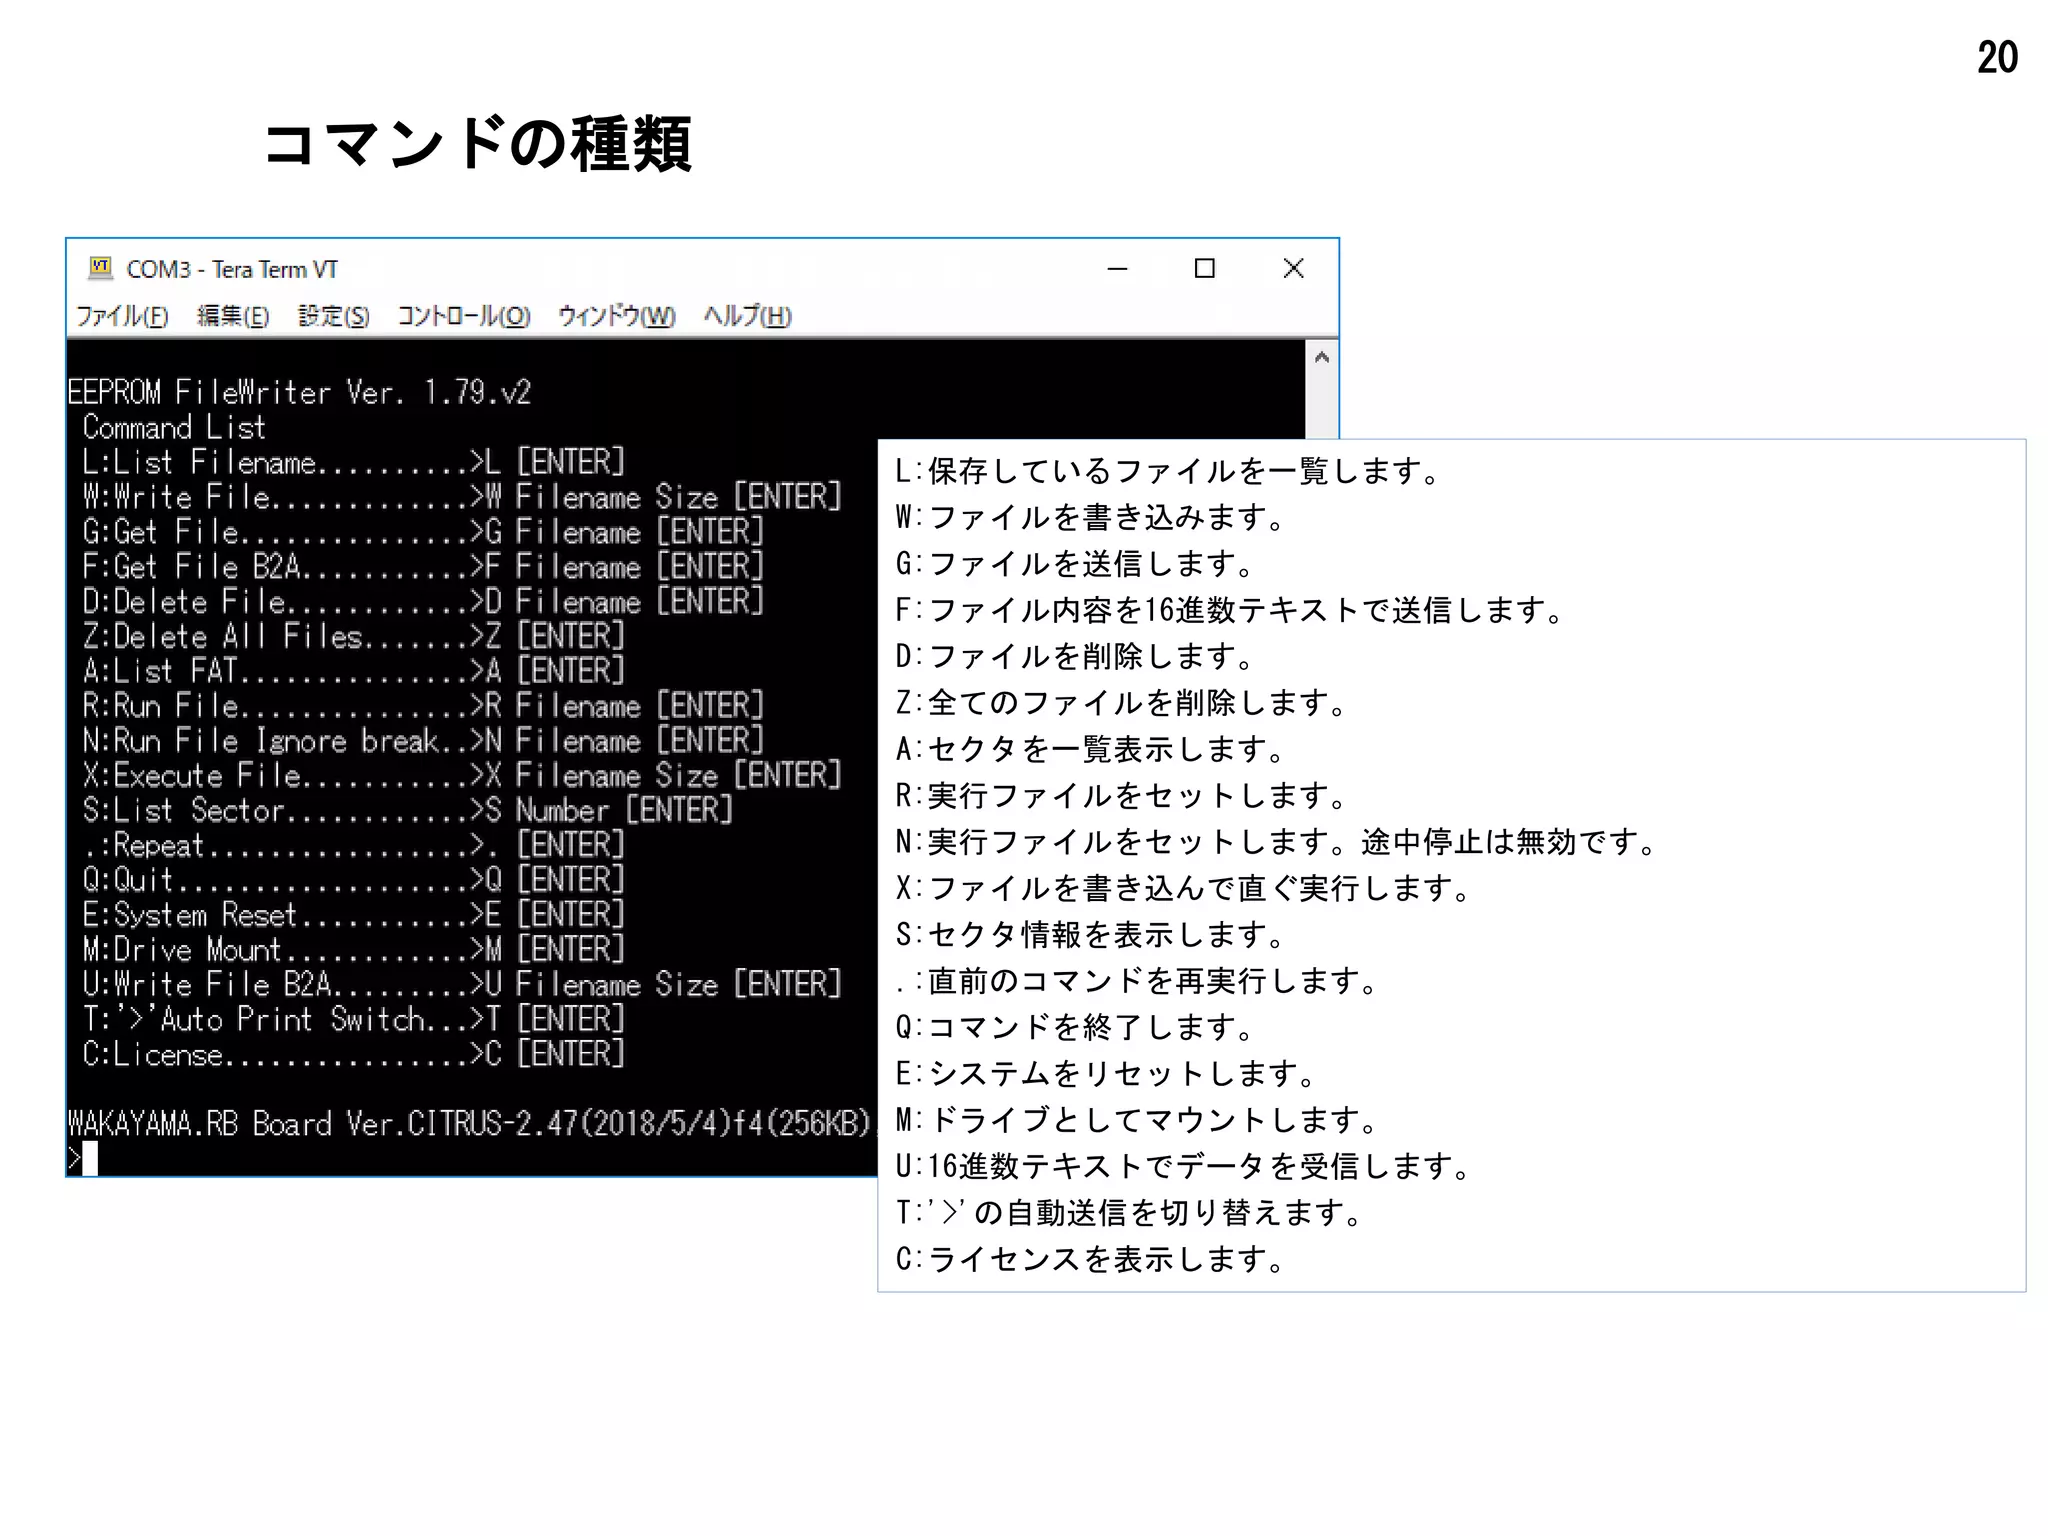
Task: Click the 'X:ファイルを書き込んで直ぐ実行します。' description
Action: point(1184,888)
